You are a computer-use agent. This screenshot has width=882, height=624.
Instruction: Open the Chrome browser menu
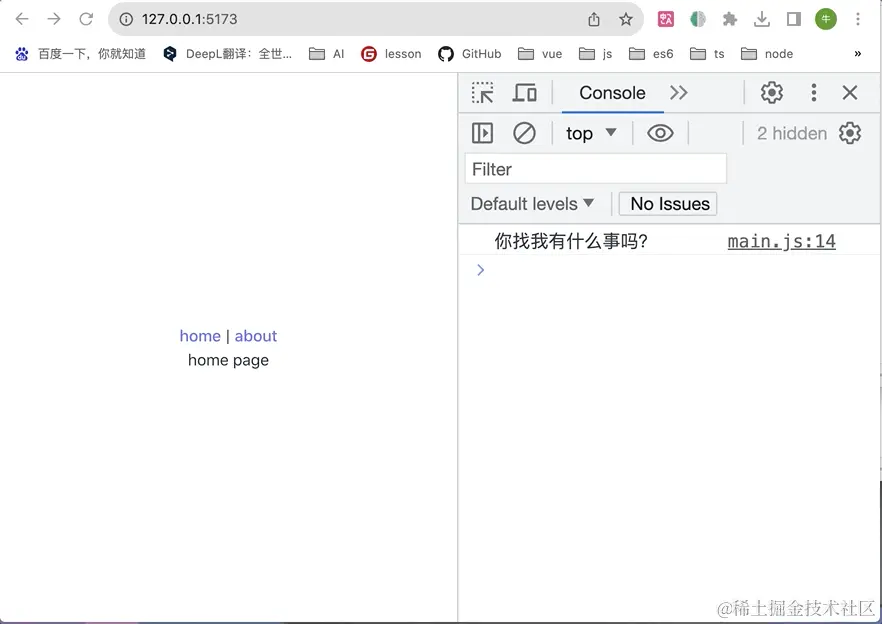tap(859, 18)
